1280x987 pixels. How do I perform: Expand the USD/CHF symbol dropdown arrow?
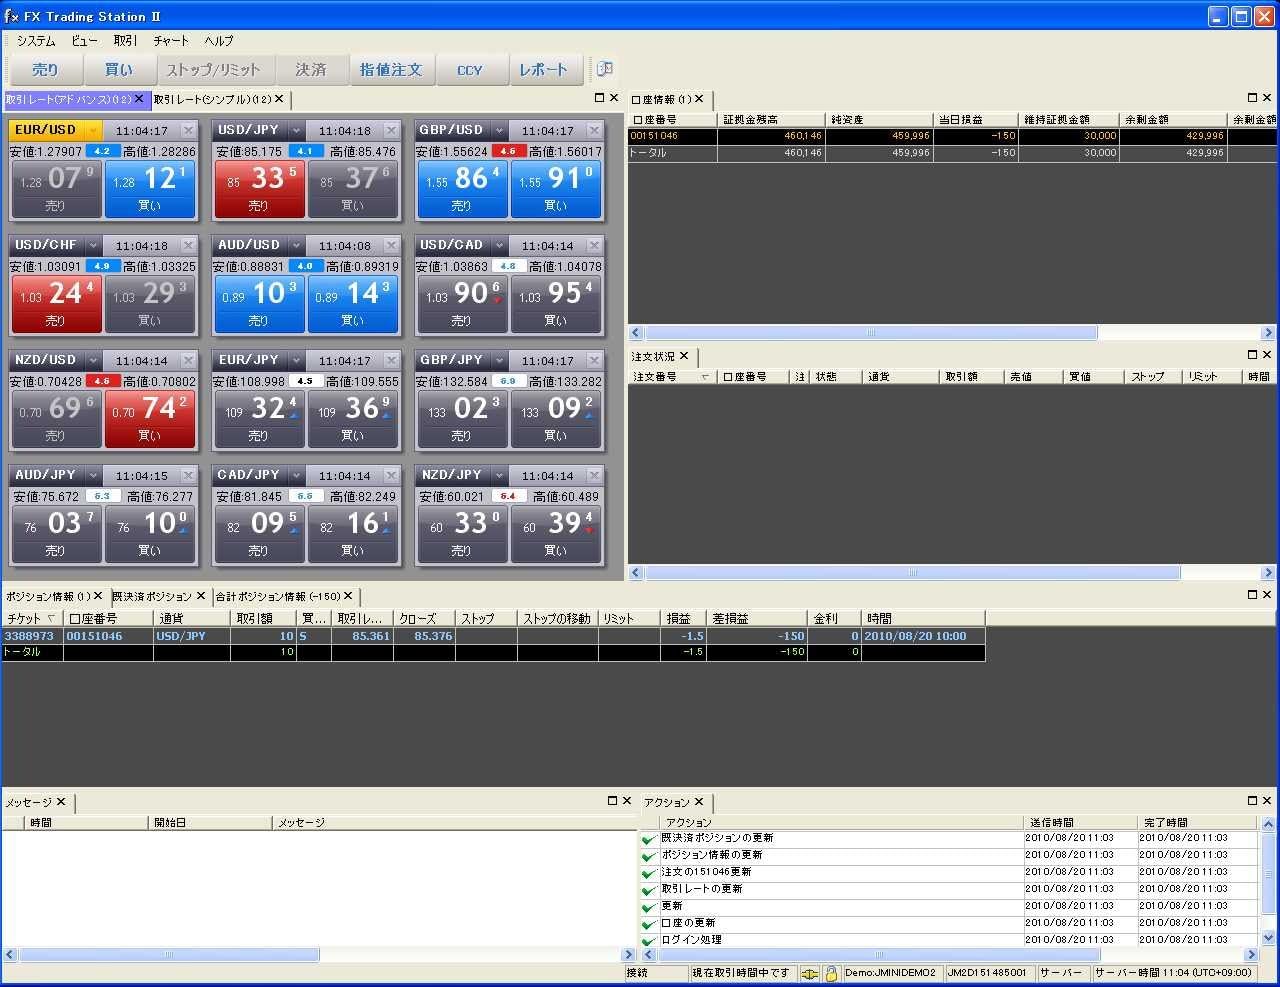tap(93, 245)
